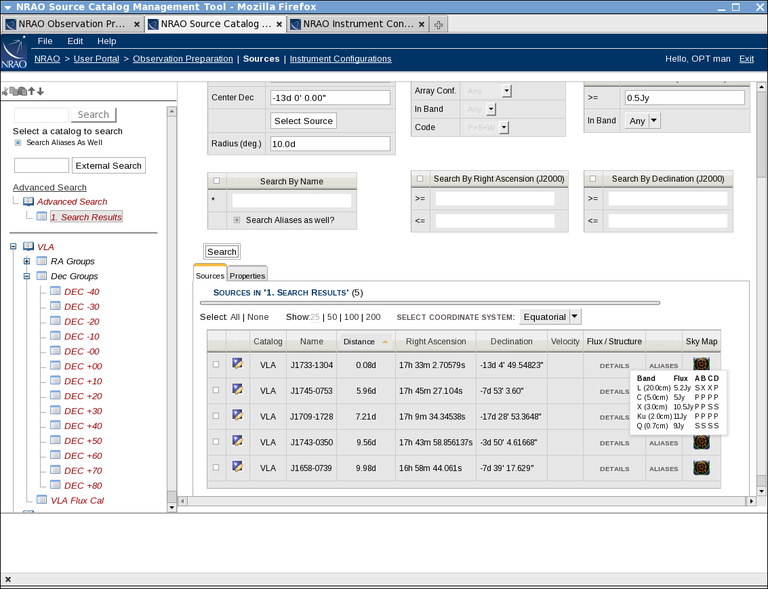Follow the Instrument Configurations link

pos(340,59)
